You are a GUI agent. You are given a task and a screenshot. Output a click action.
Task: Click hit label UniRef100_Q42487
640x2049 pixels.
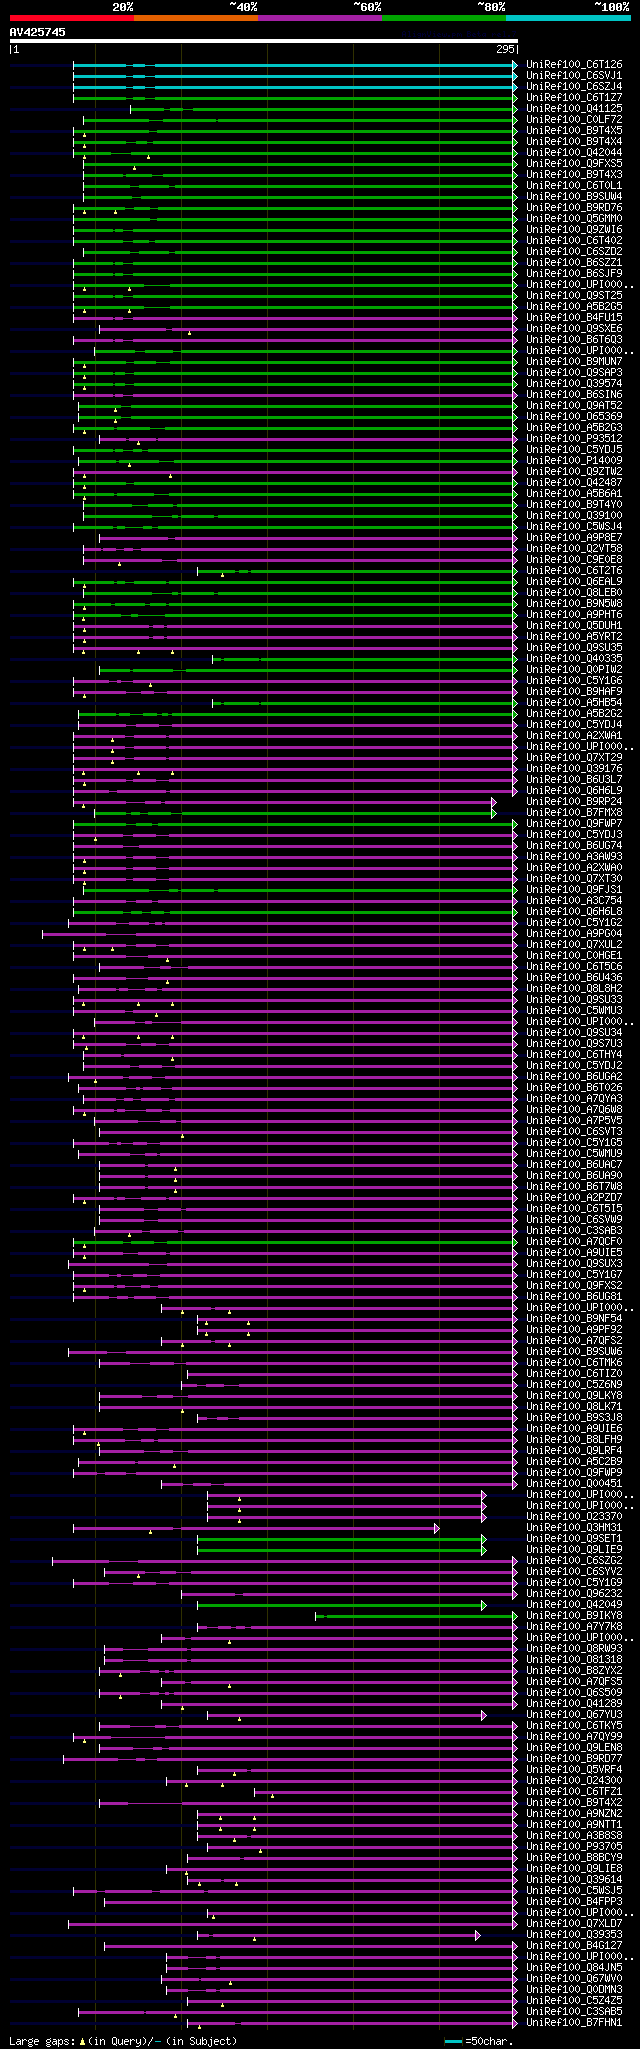point(574,483)
